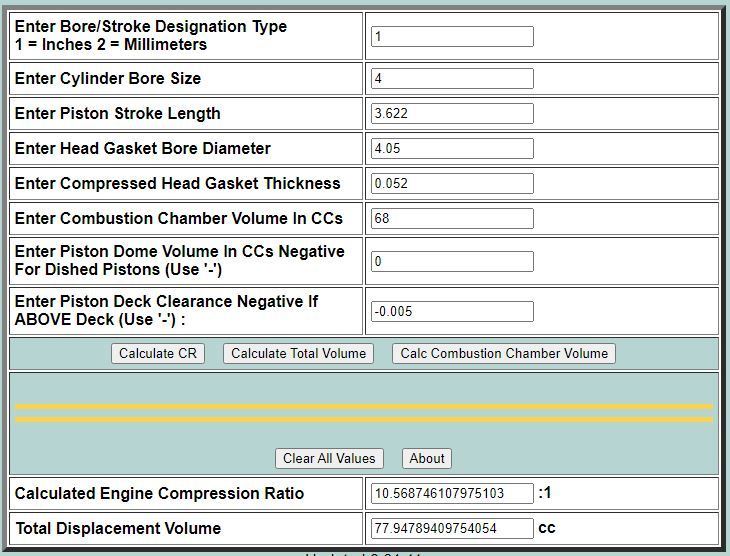Click the Calculated Engine Compression Ratio result field
Screen dimensions: 730x556
point(452,493)
